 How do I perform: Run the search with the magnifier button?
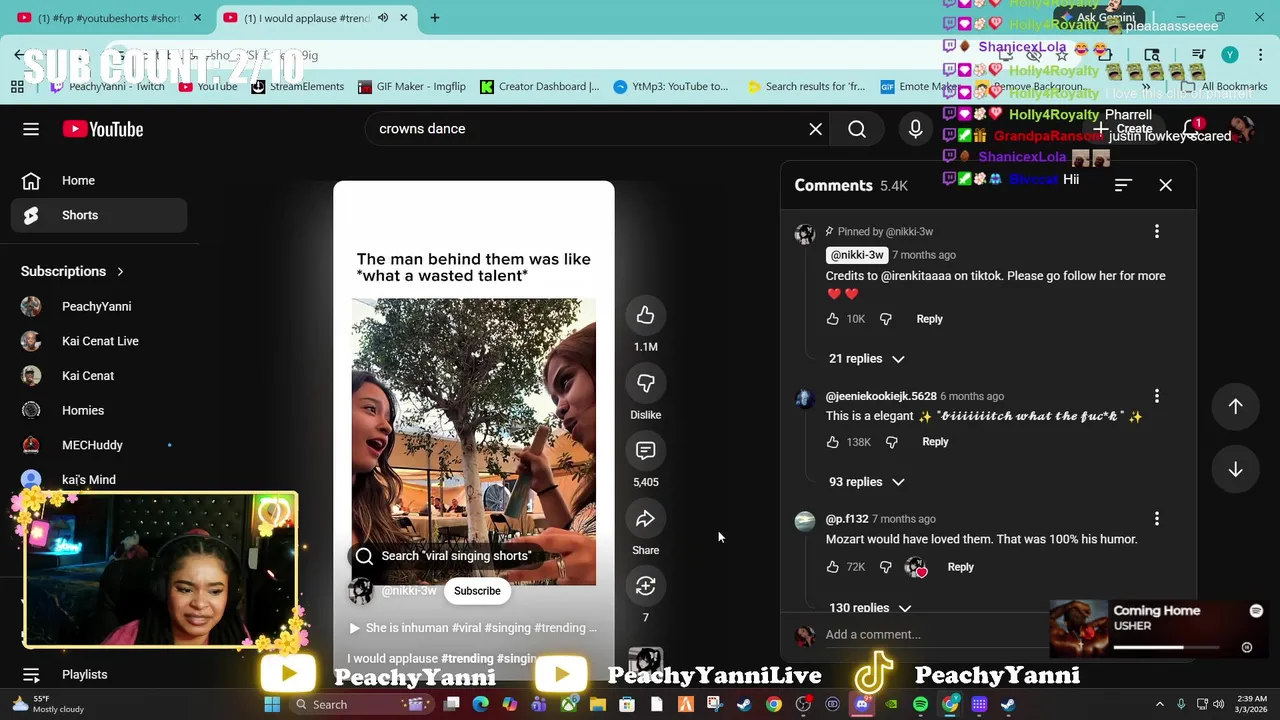[857, 129]
